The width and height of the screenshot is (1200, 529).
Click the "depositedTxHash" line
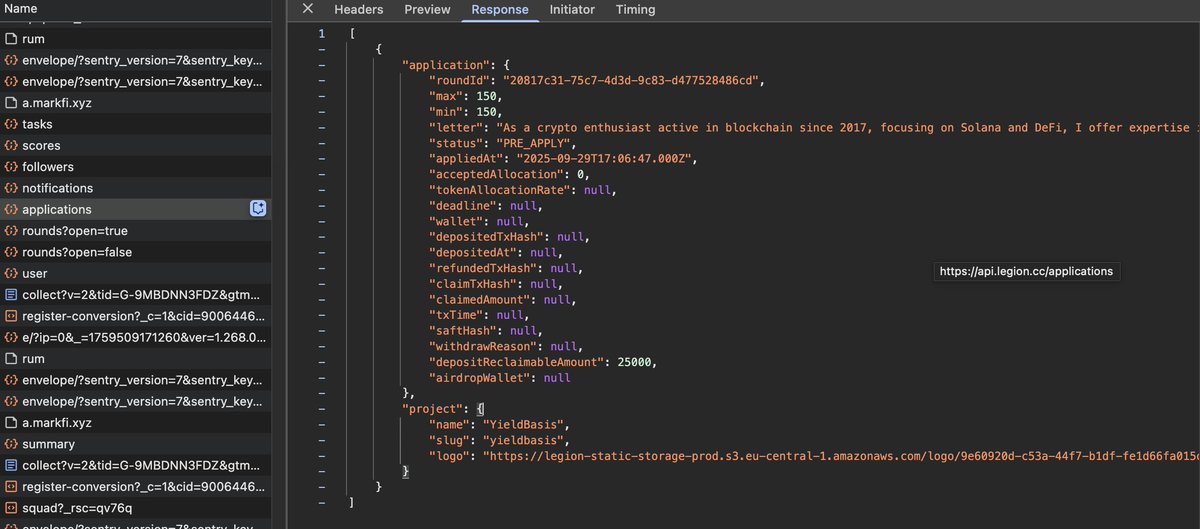pyautogui.click(x=509, y=237)
